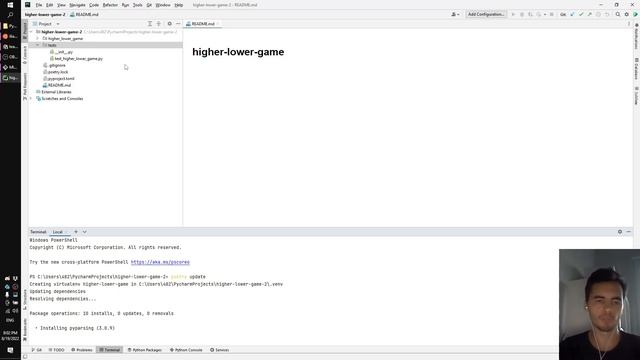Open terminal panel settings gear
Screen dimensions: 640x360
(x=620, y=232)
